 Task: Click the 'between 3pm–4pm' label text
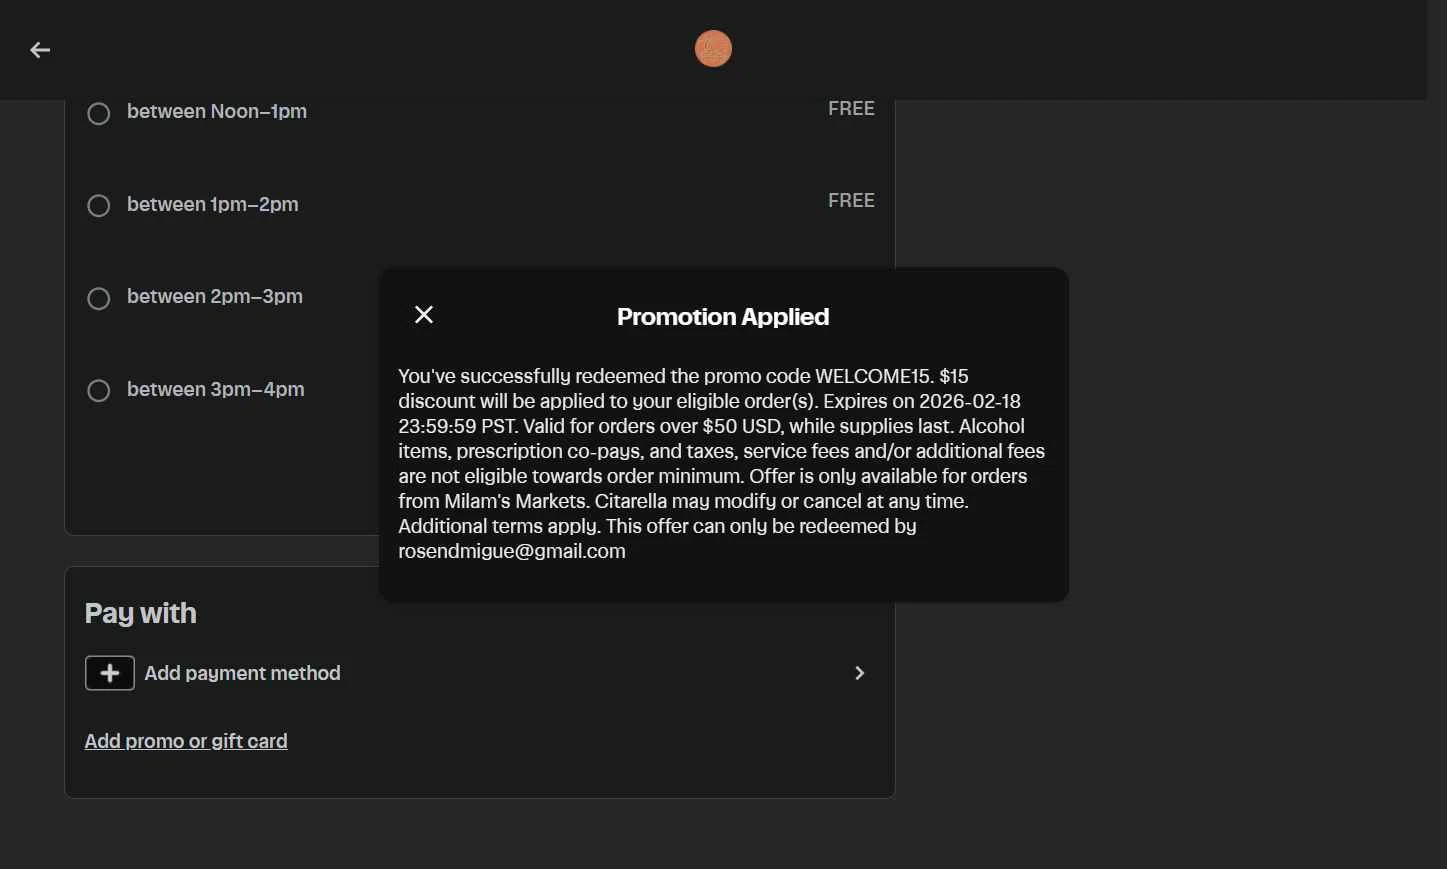click(x=216, y=389)
